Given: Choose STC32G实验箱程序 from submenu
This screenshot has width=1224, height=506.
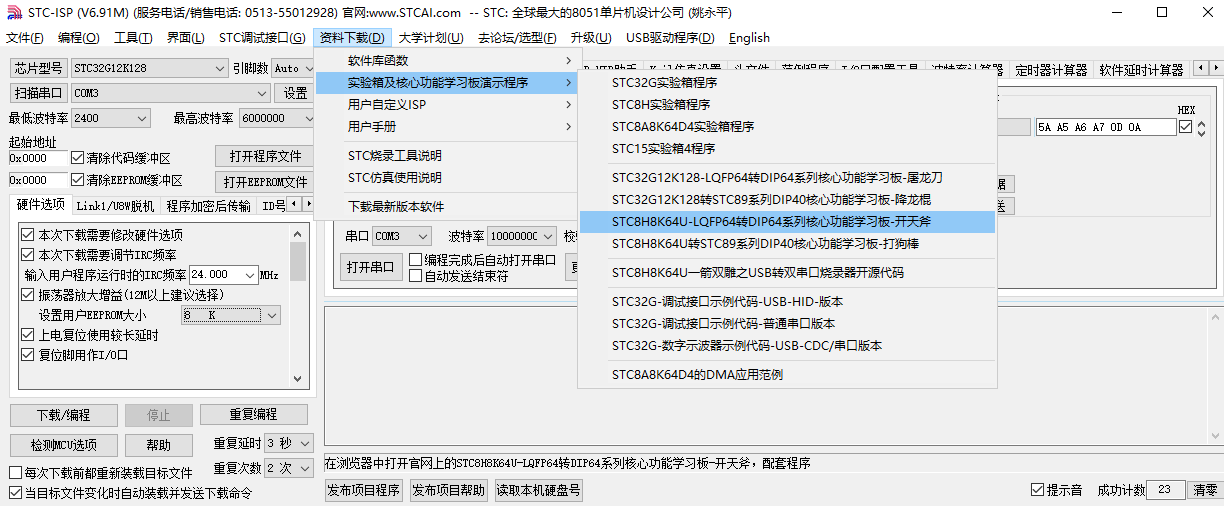Looking at the screenshot, I should (788, 82).
